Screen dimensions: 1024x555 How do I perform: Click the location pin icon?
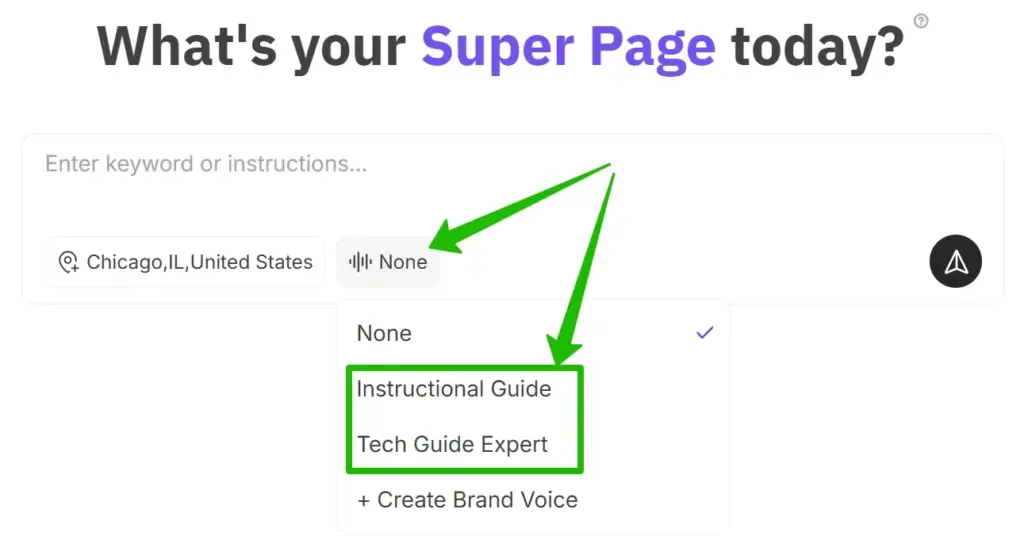(68, 262)
